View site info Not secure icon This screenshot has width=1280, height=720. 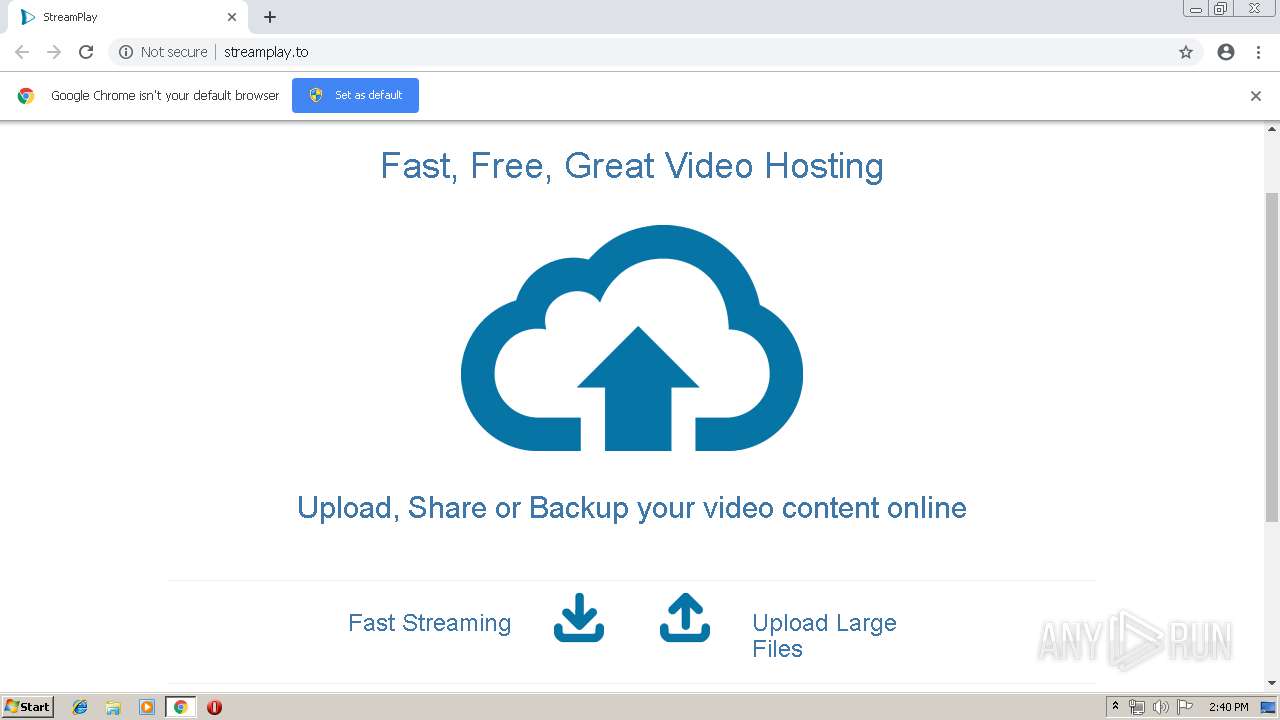[x=126, y=52]
